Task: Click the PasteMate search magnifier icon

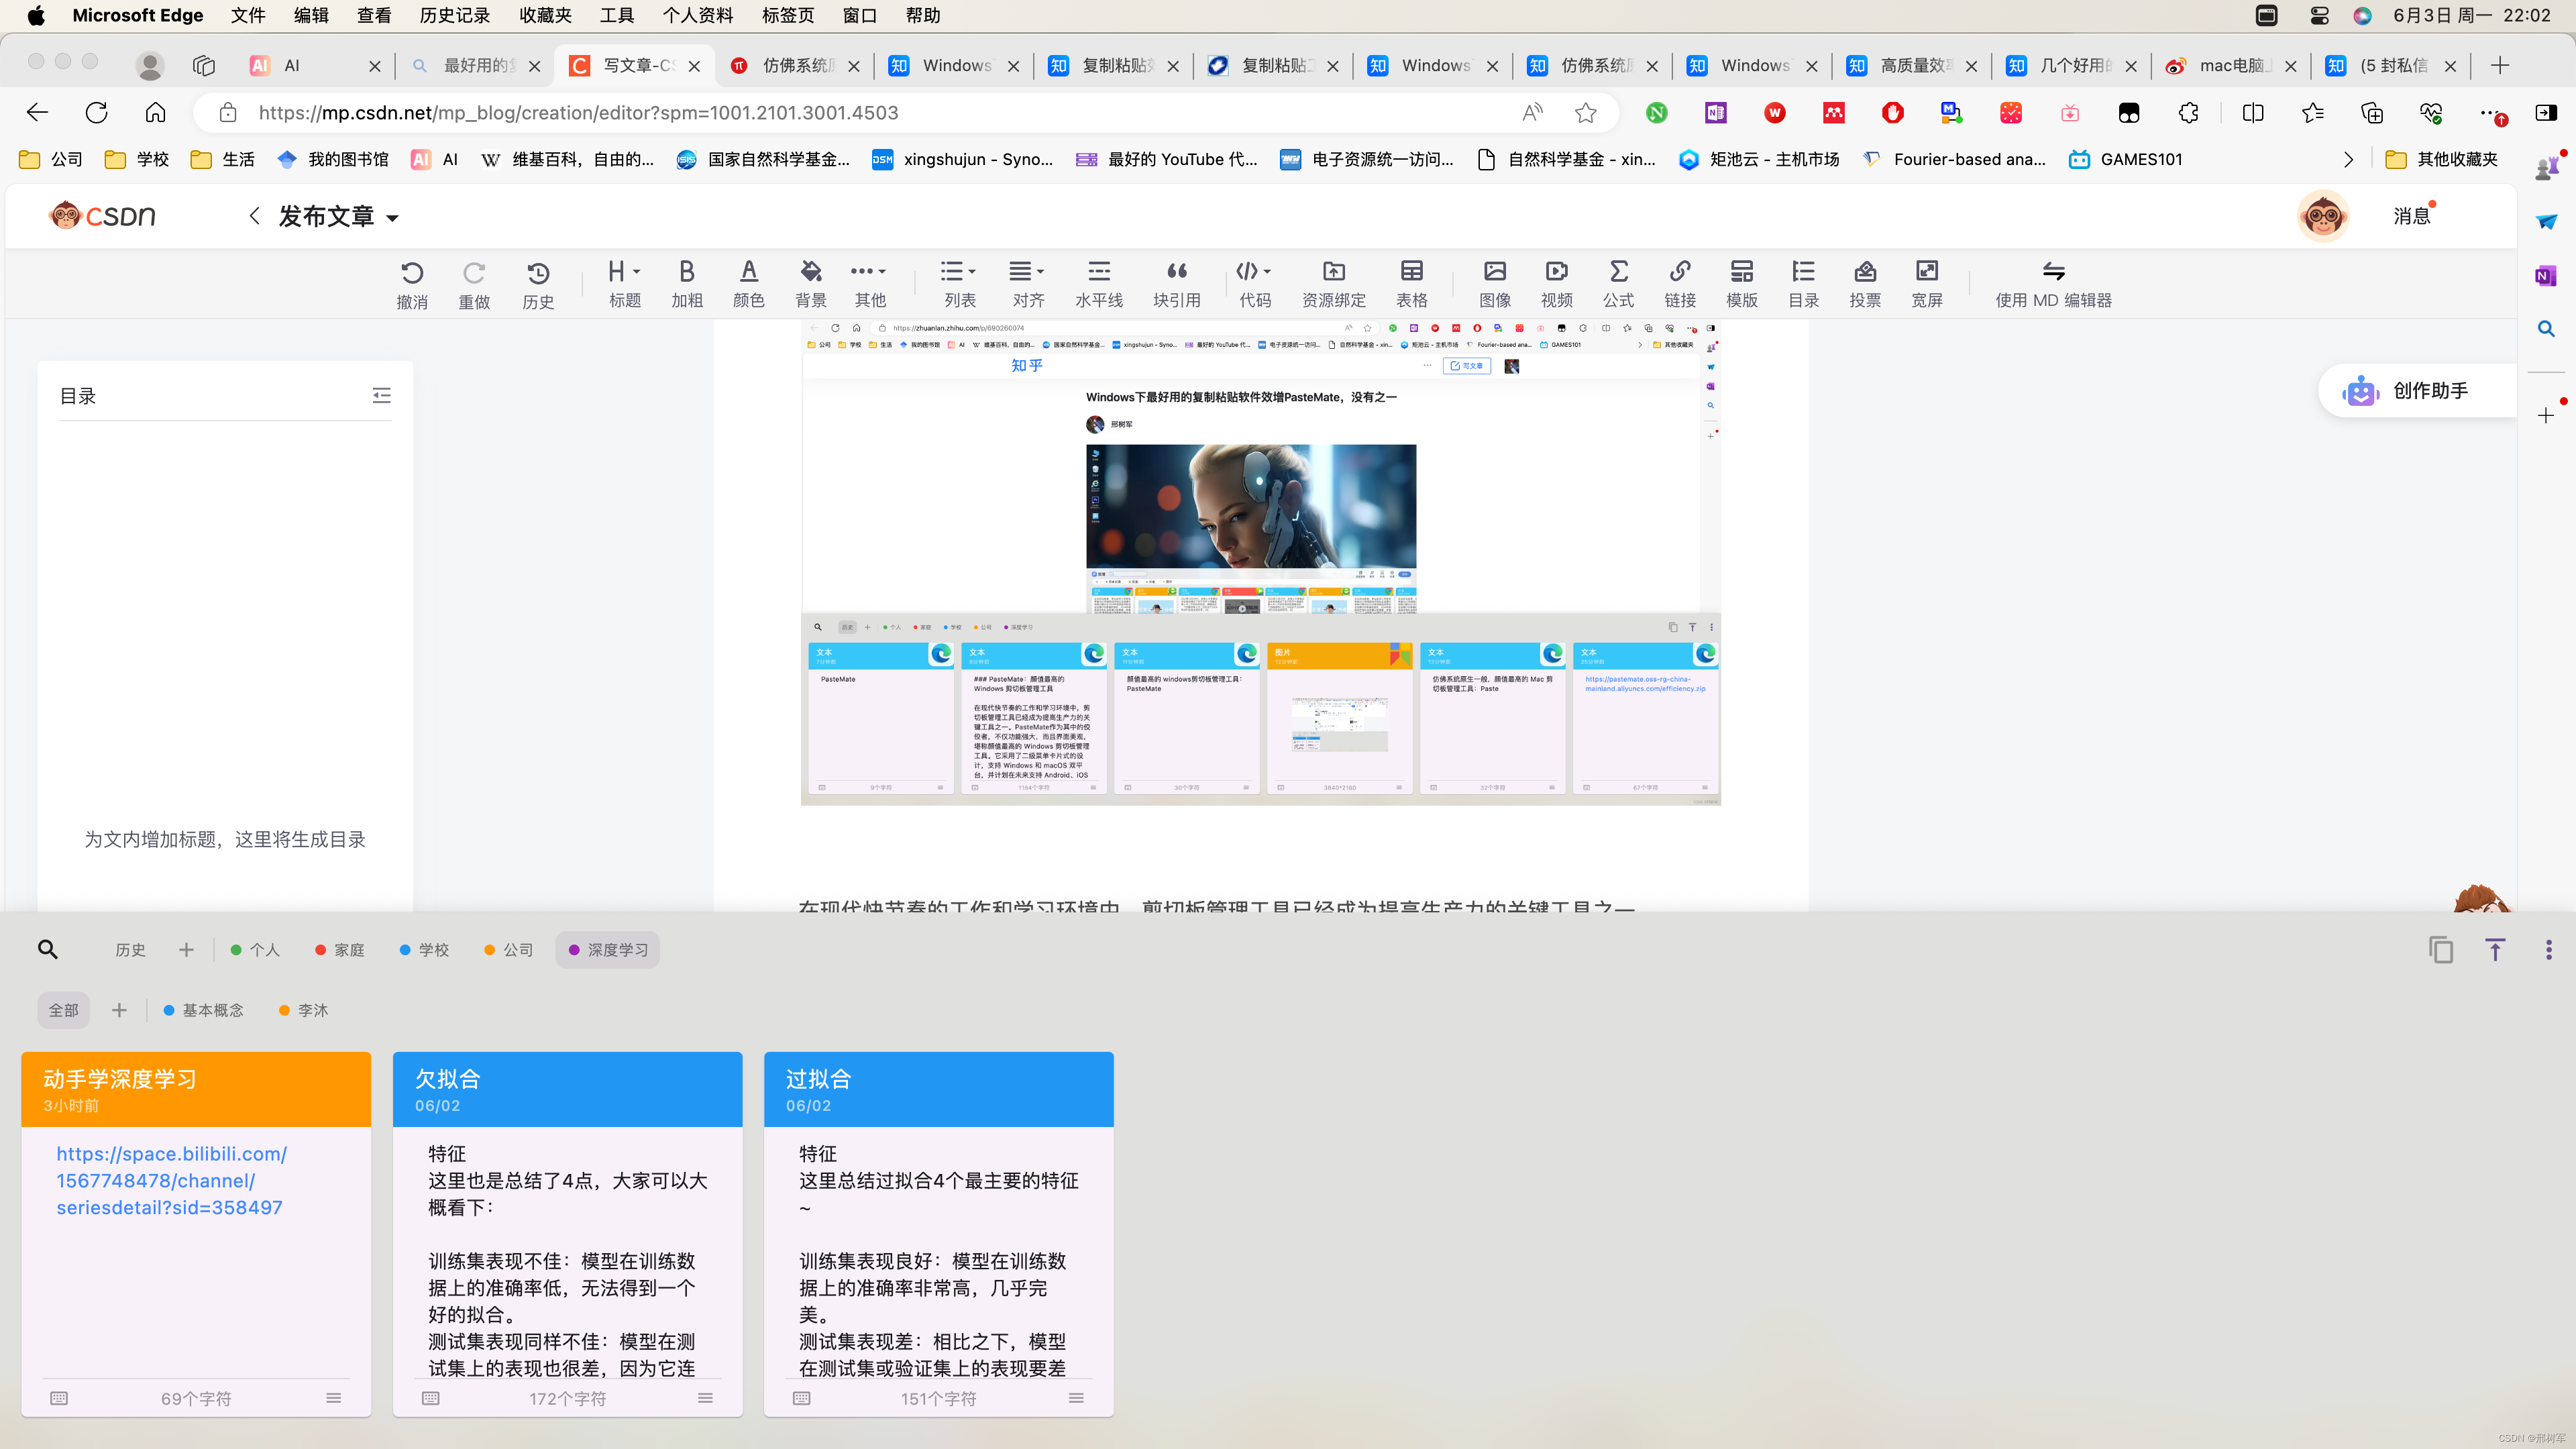Action: [x=47, y=949]
